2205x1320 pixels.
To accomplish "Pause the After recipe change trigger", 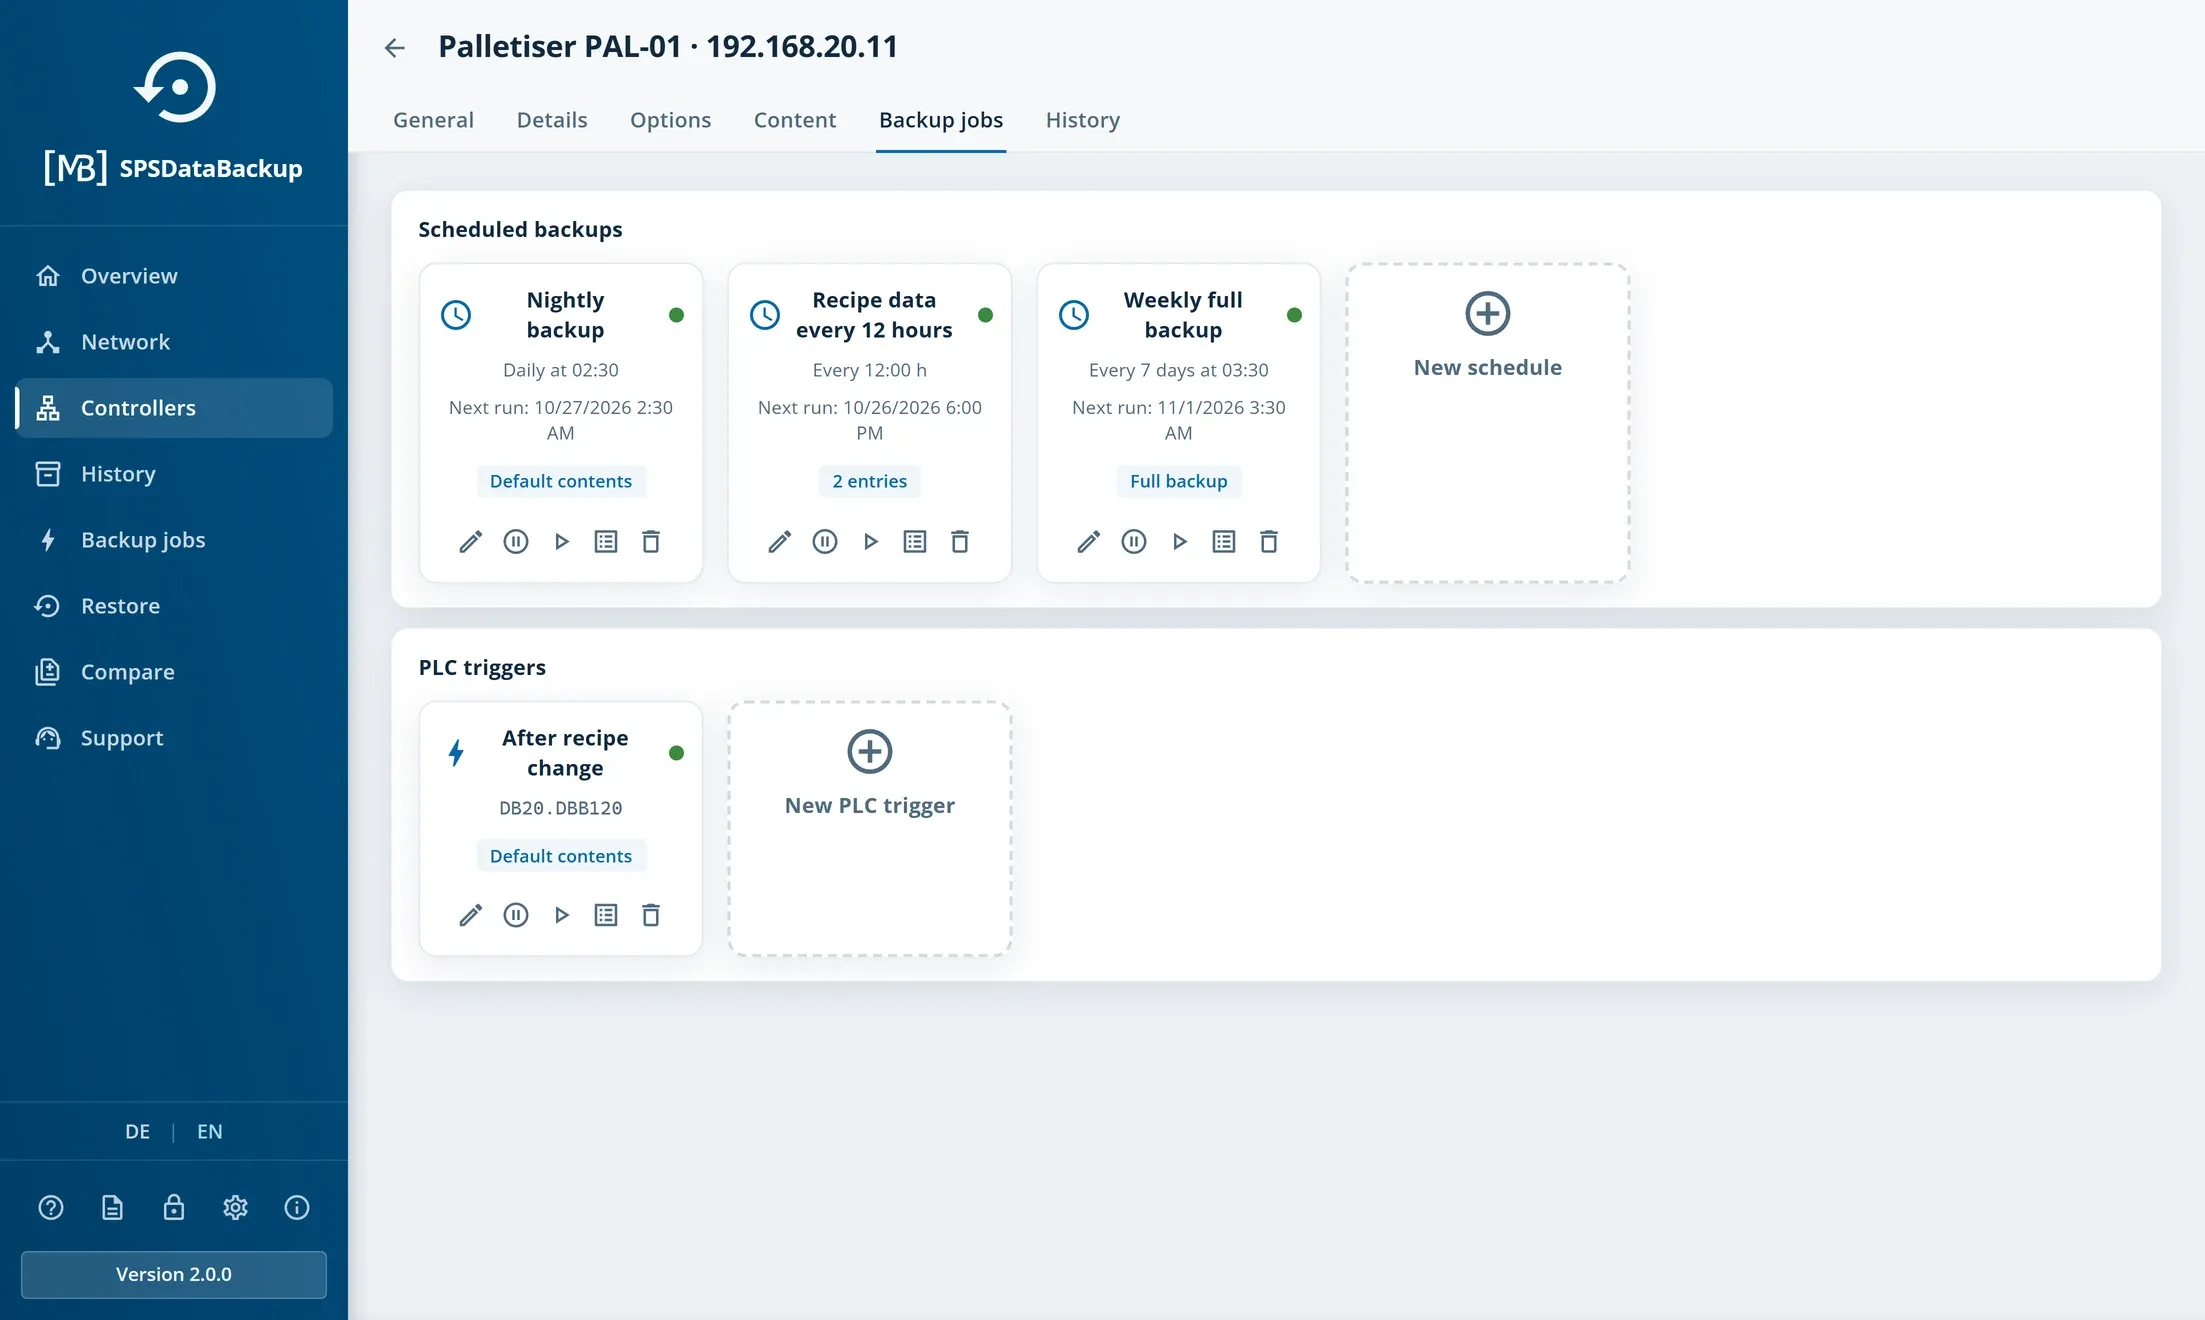I will (516, 915).
